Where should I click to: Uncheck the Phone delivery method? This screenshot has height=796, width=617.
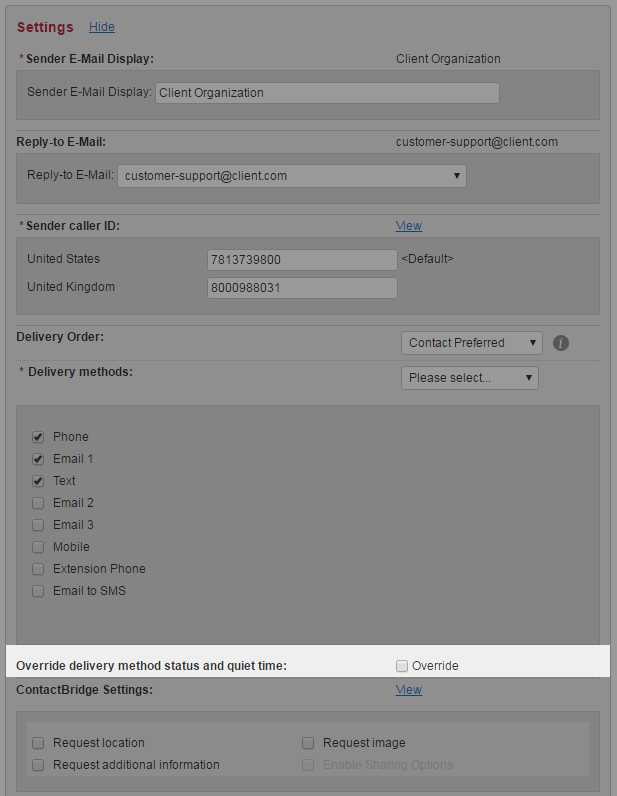click(38, 437)
